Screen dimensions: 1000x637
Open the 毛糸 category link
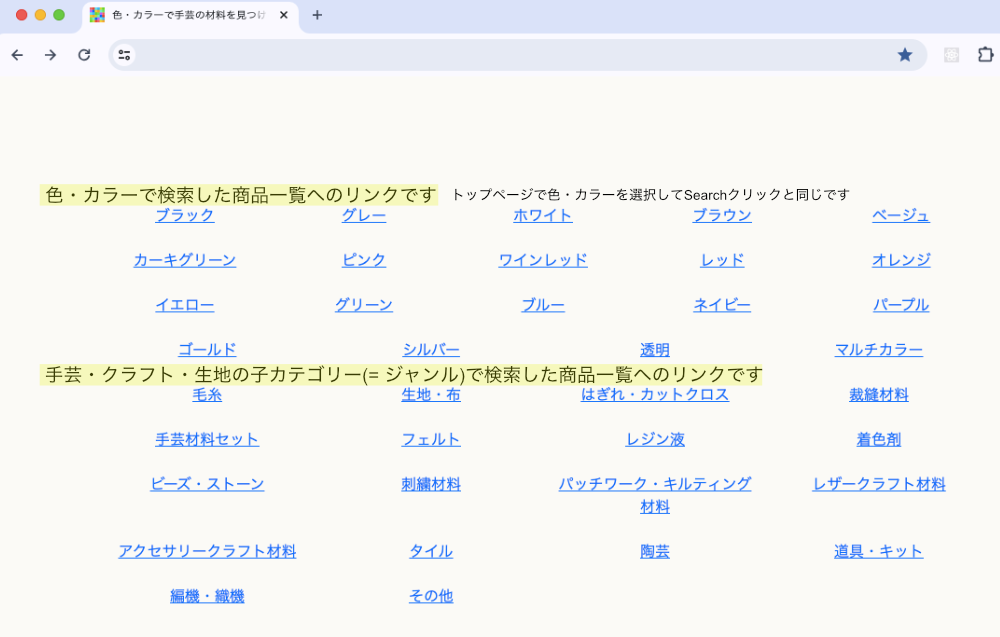click(x=207, y=395)
